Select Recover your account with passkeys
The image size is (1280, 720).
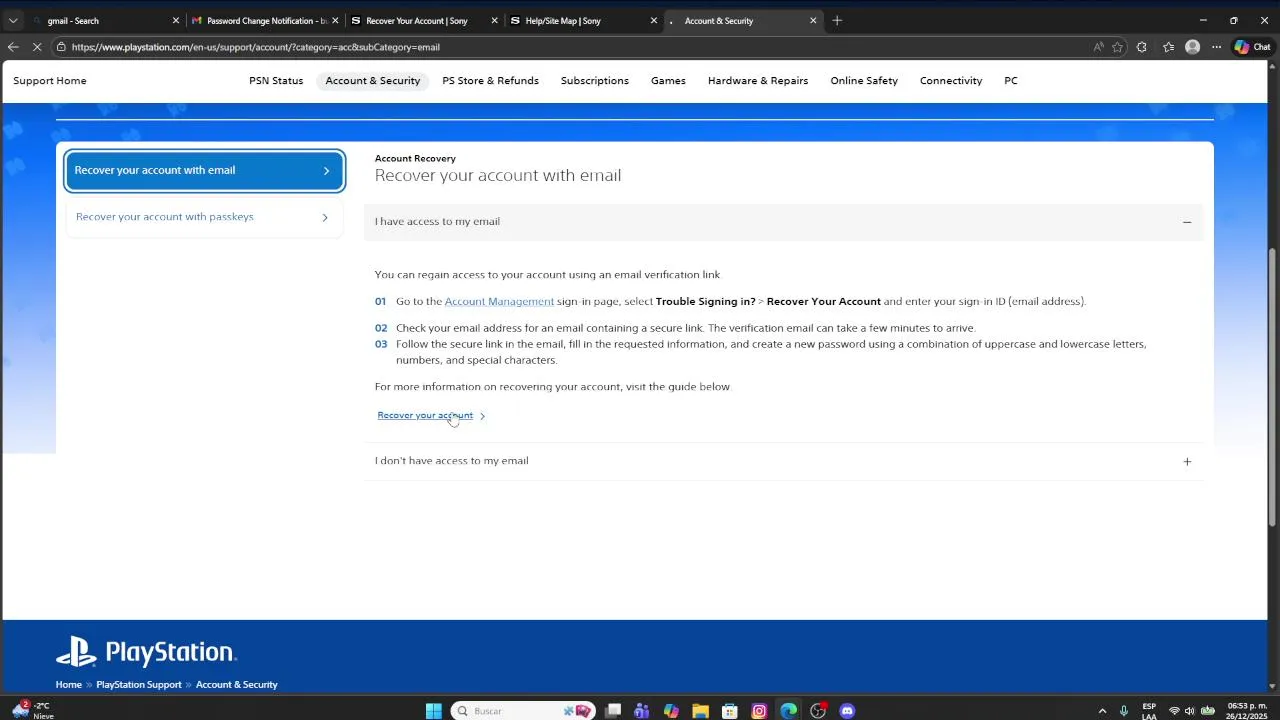205,217
